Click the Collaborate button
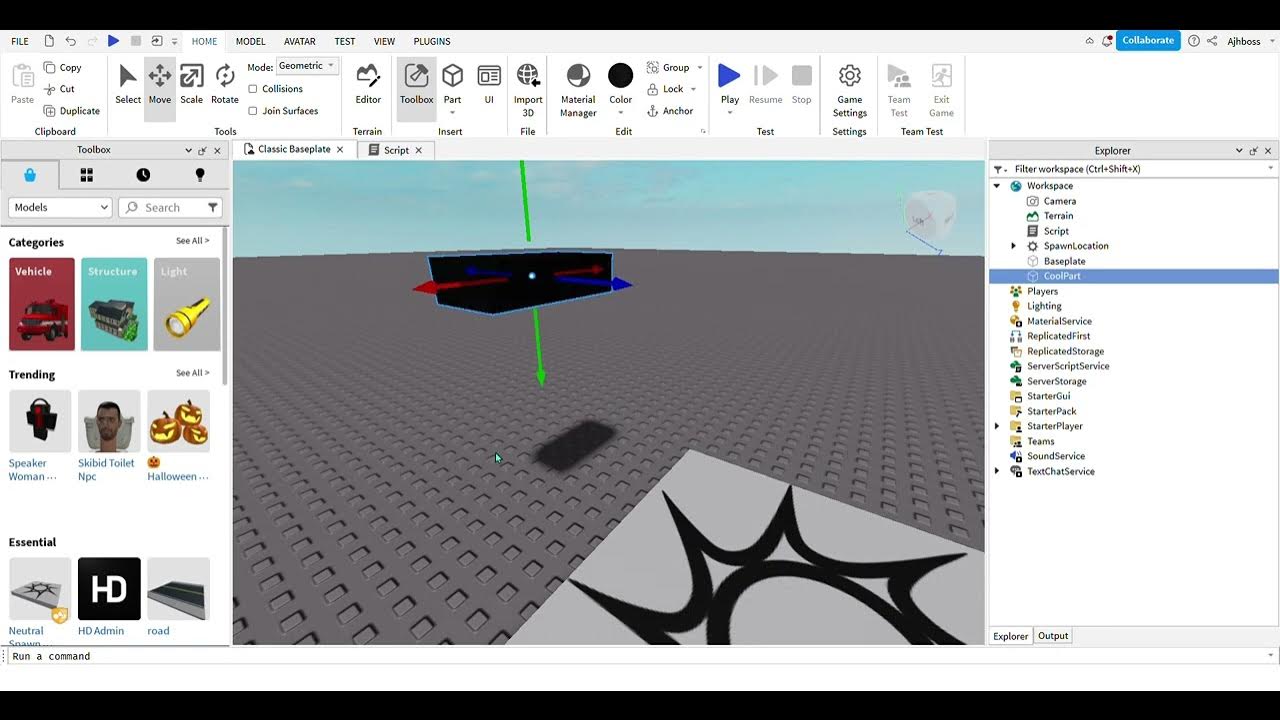 [x=1148, y=41]
